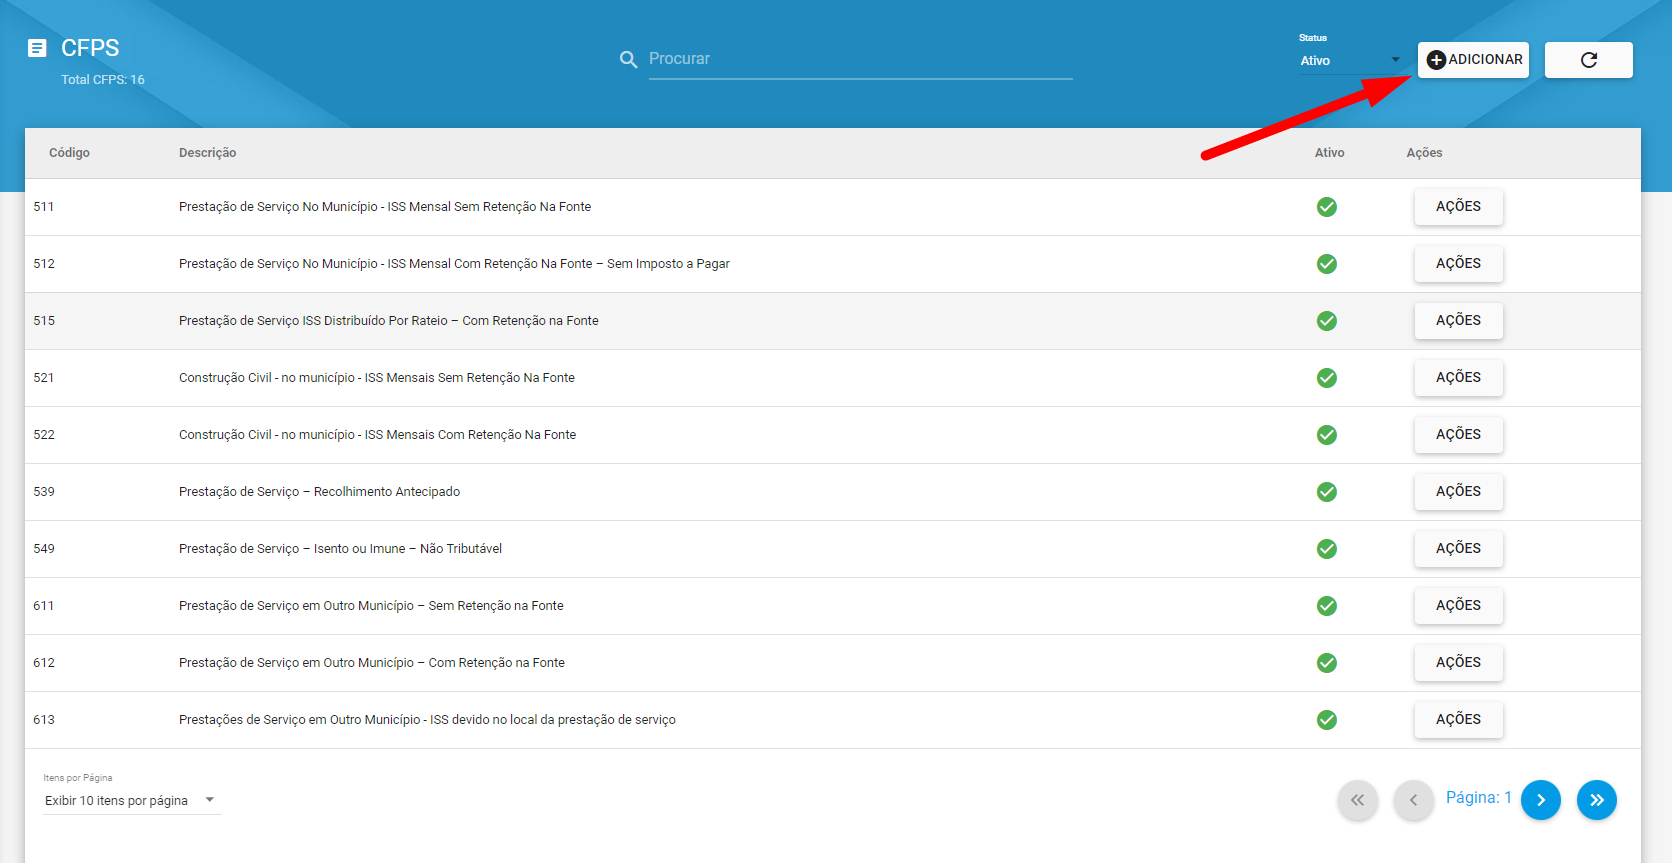This screenshot has width=1672, height=863.
Task: Open AÇÕES menu for code 549
Action: coord(1458,549)
